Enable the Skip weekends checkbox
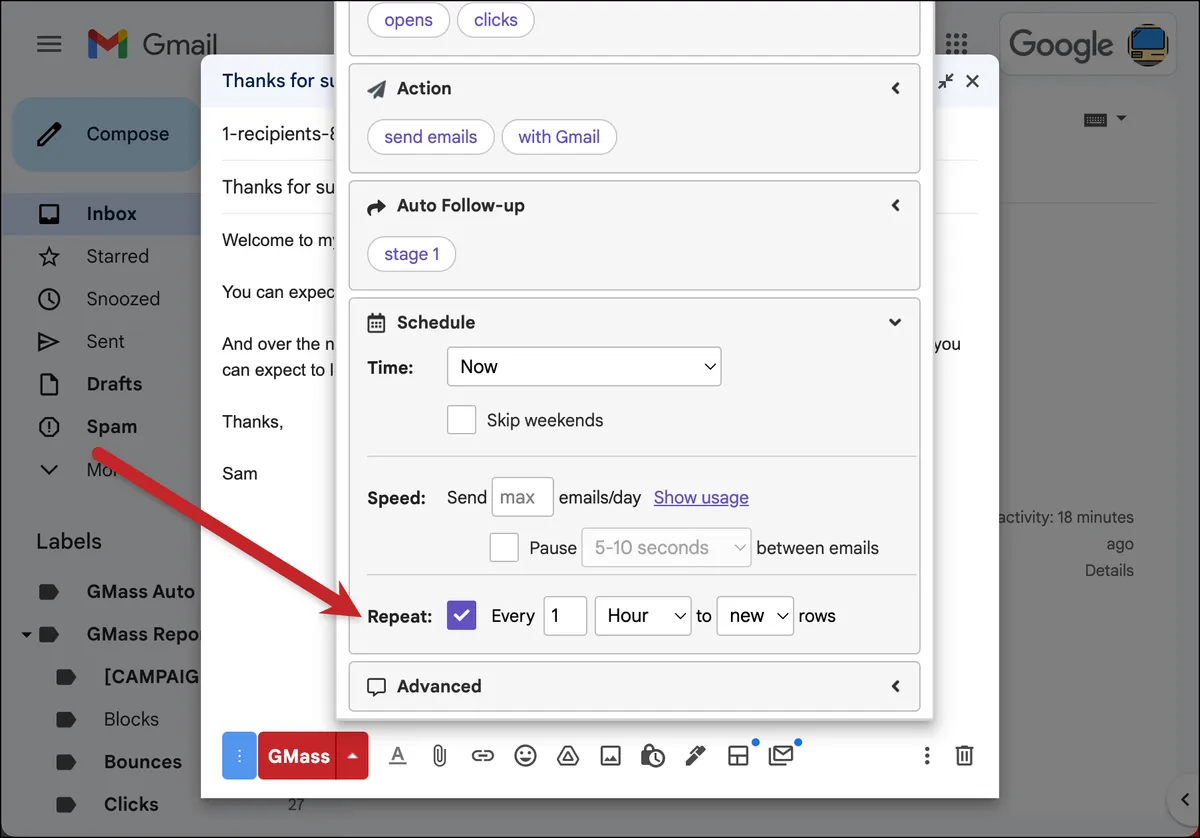This screenshot has width=1200, height=838. 461,420
